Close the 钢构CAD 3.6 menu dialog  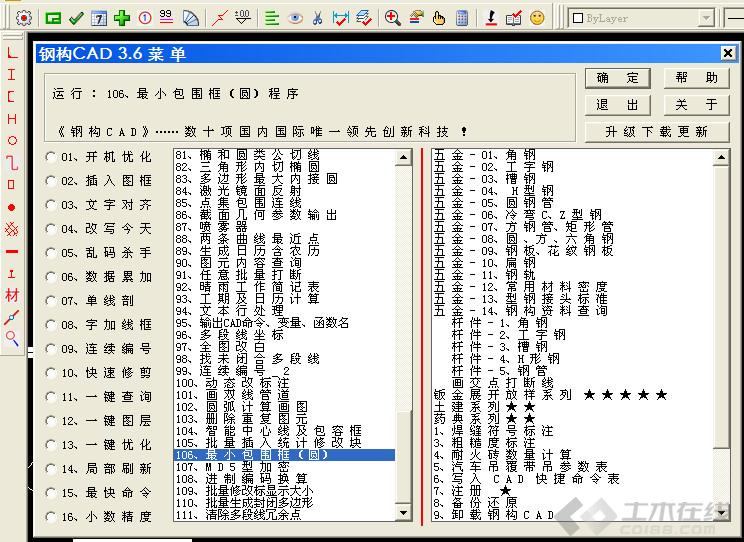click(x=727, y=53)
